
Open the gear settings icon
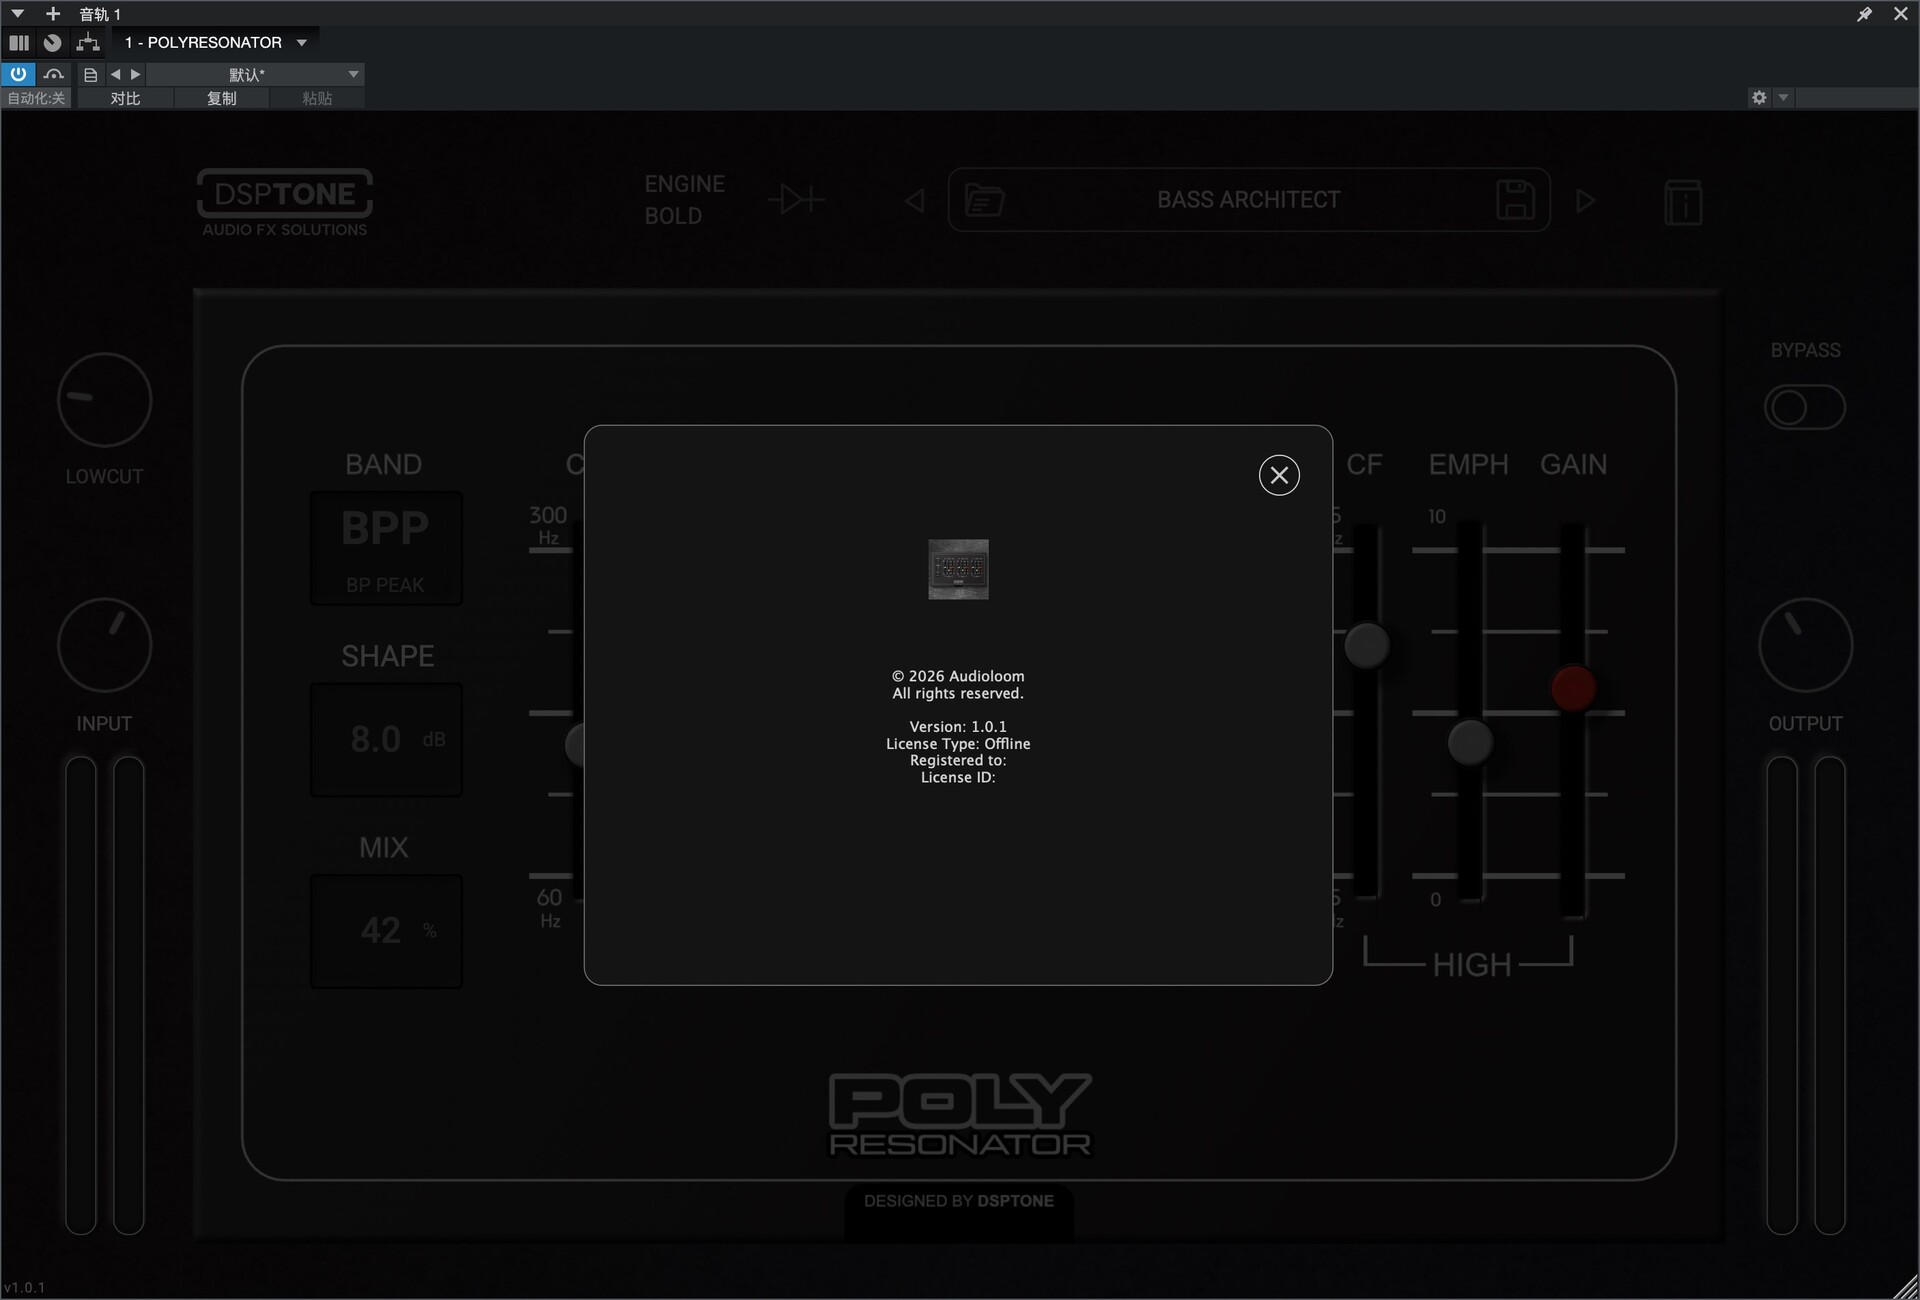pos(1759,97)
